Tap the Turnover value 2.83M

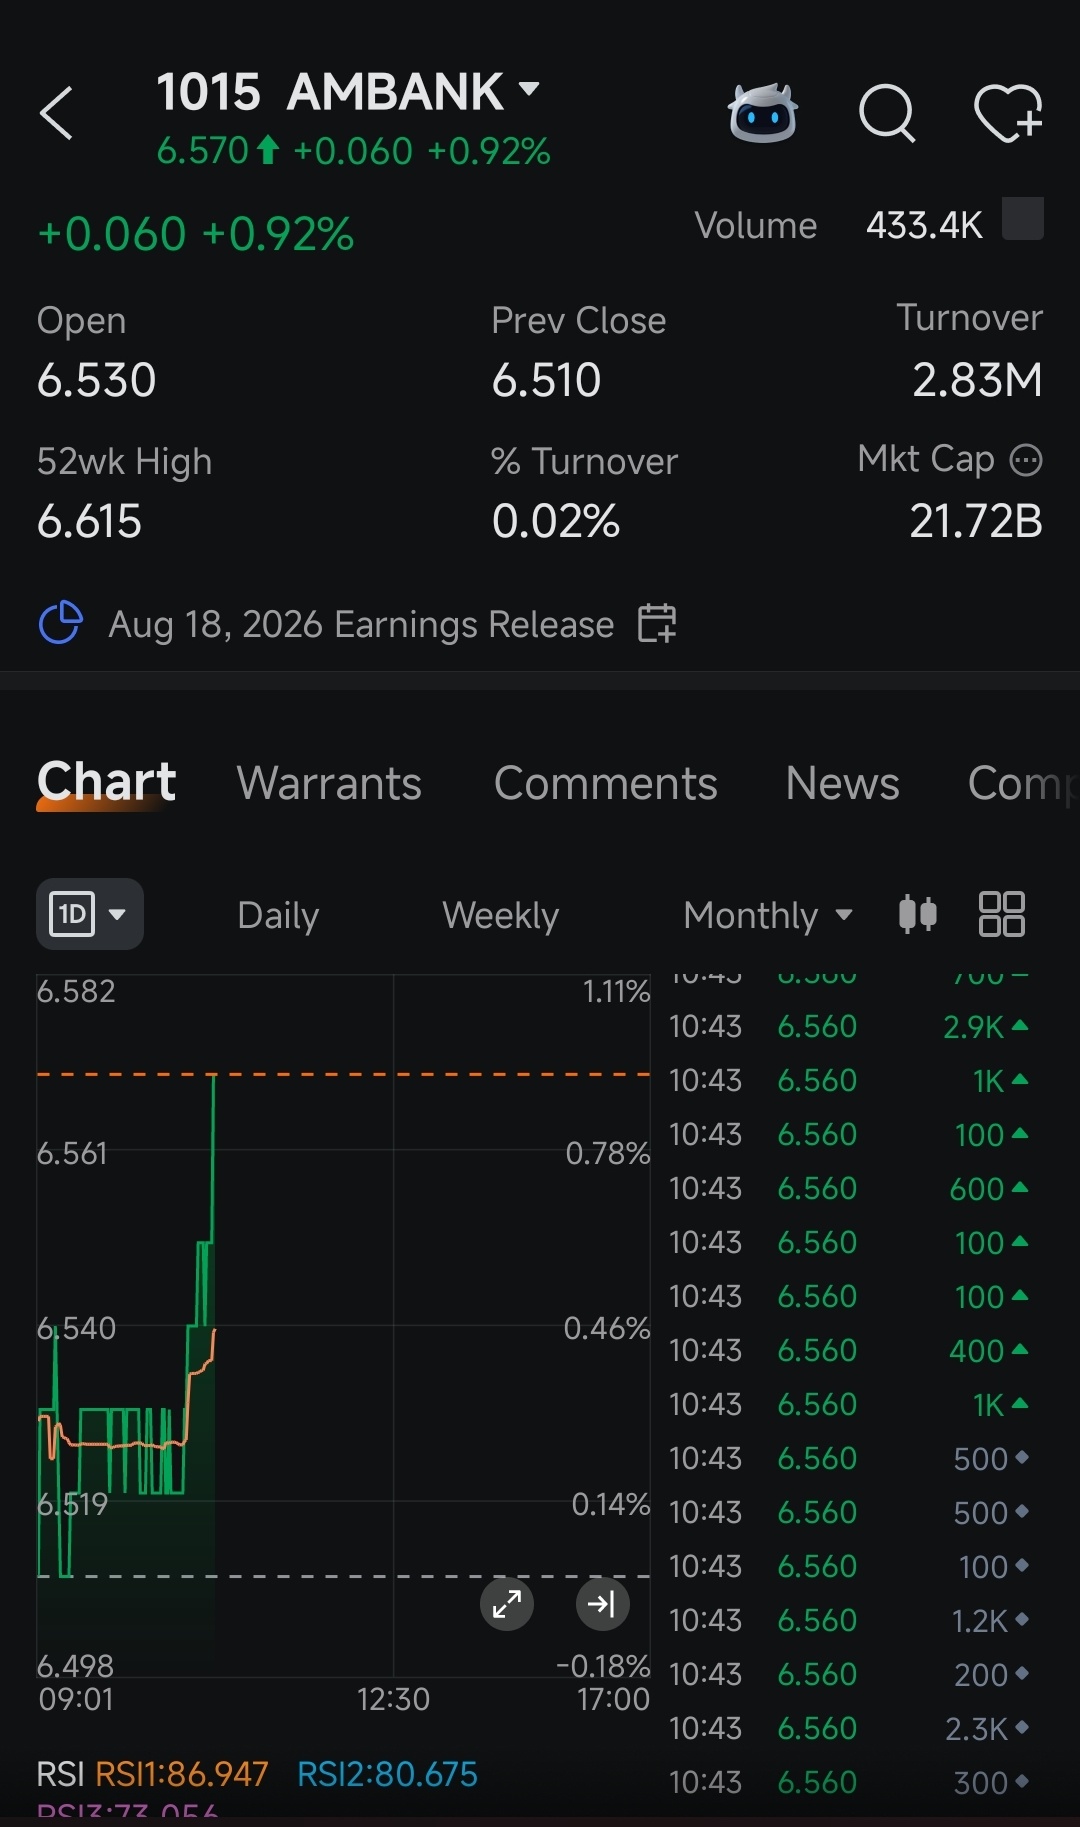(x=977, y=380)
